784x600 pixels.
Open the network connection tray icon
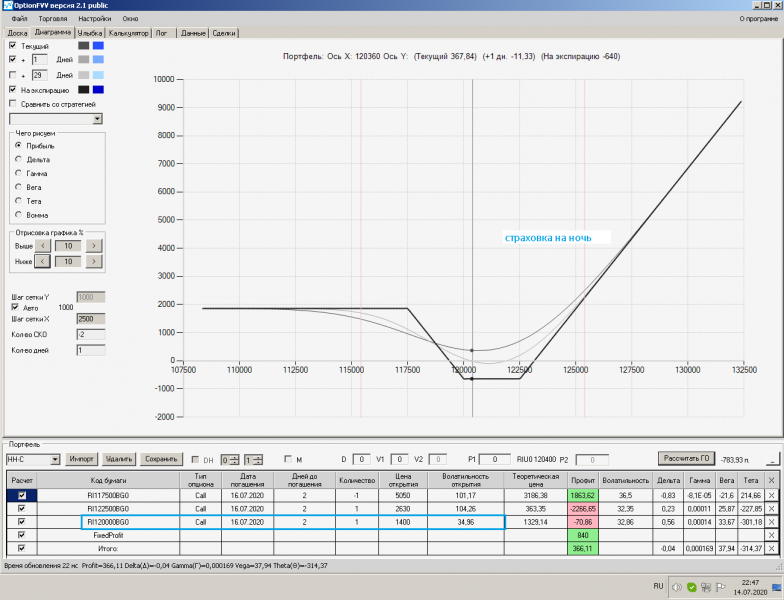tap(706, 588)
